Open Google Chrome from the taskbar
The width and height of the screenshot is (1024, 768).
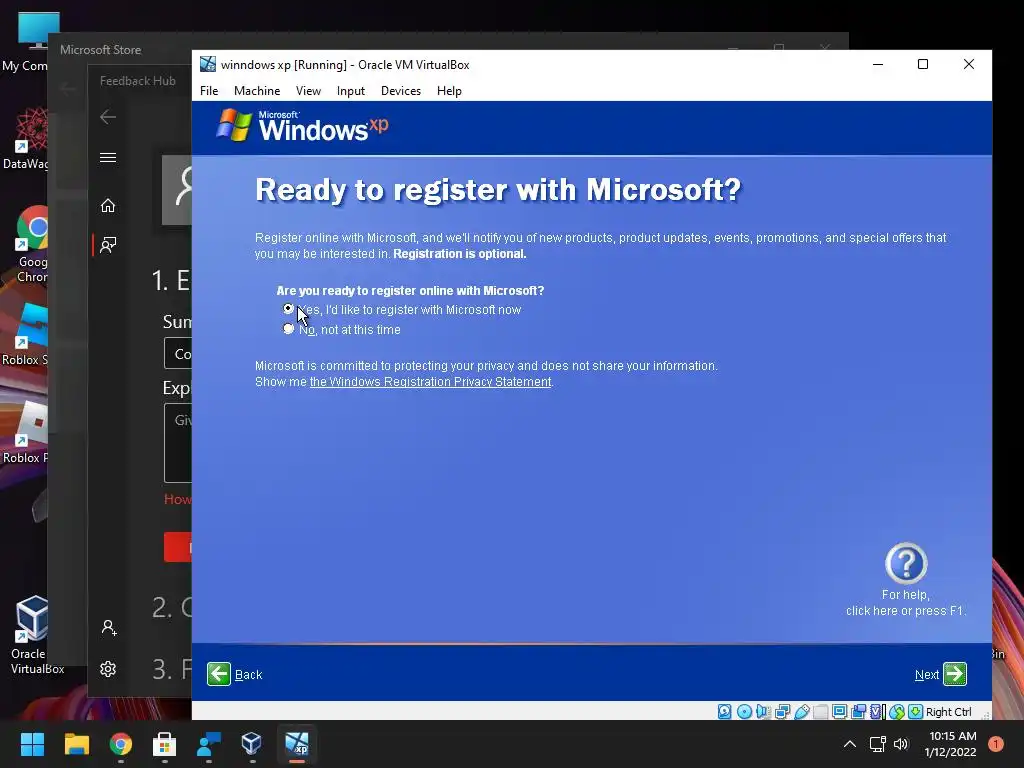point(121,744)
